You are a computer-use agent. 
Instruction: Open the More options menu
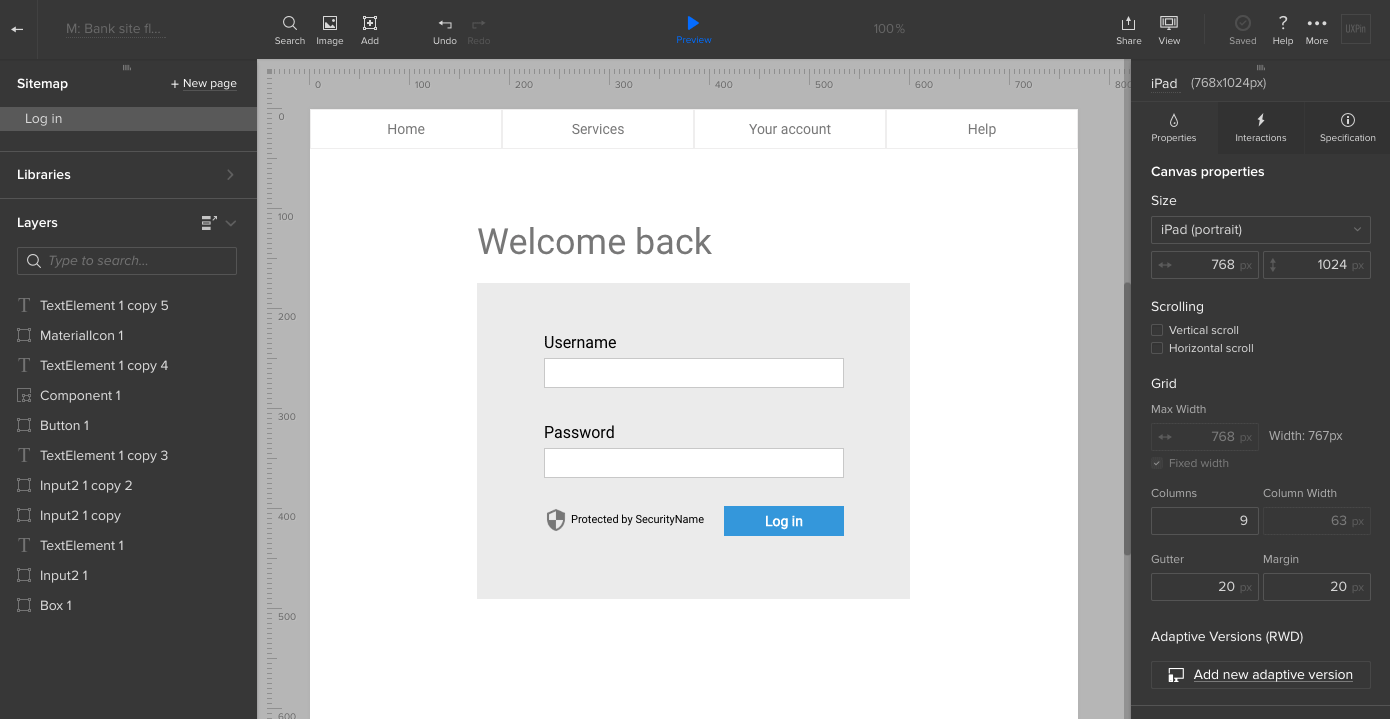pyautogui.click(x=1317, y=30)
